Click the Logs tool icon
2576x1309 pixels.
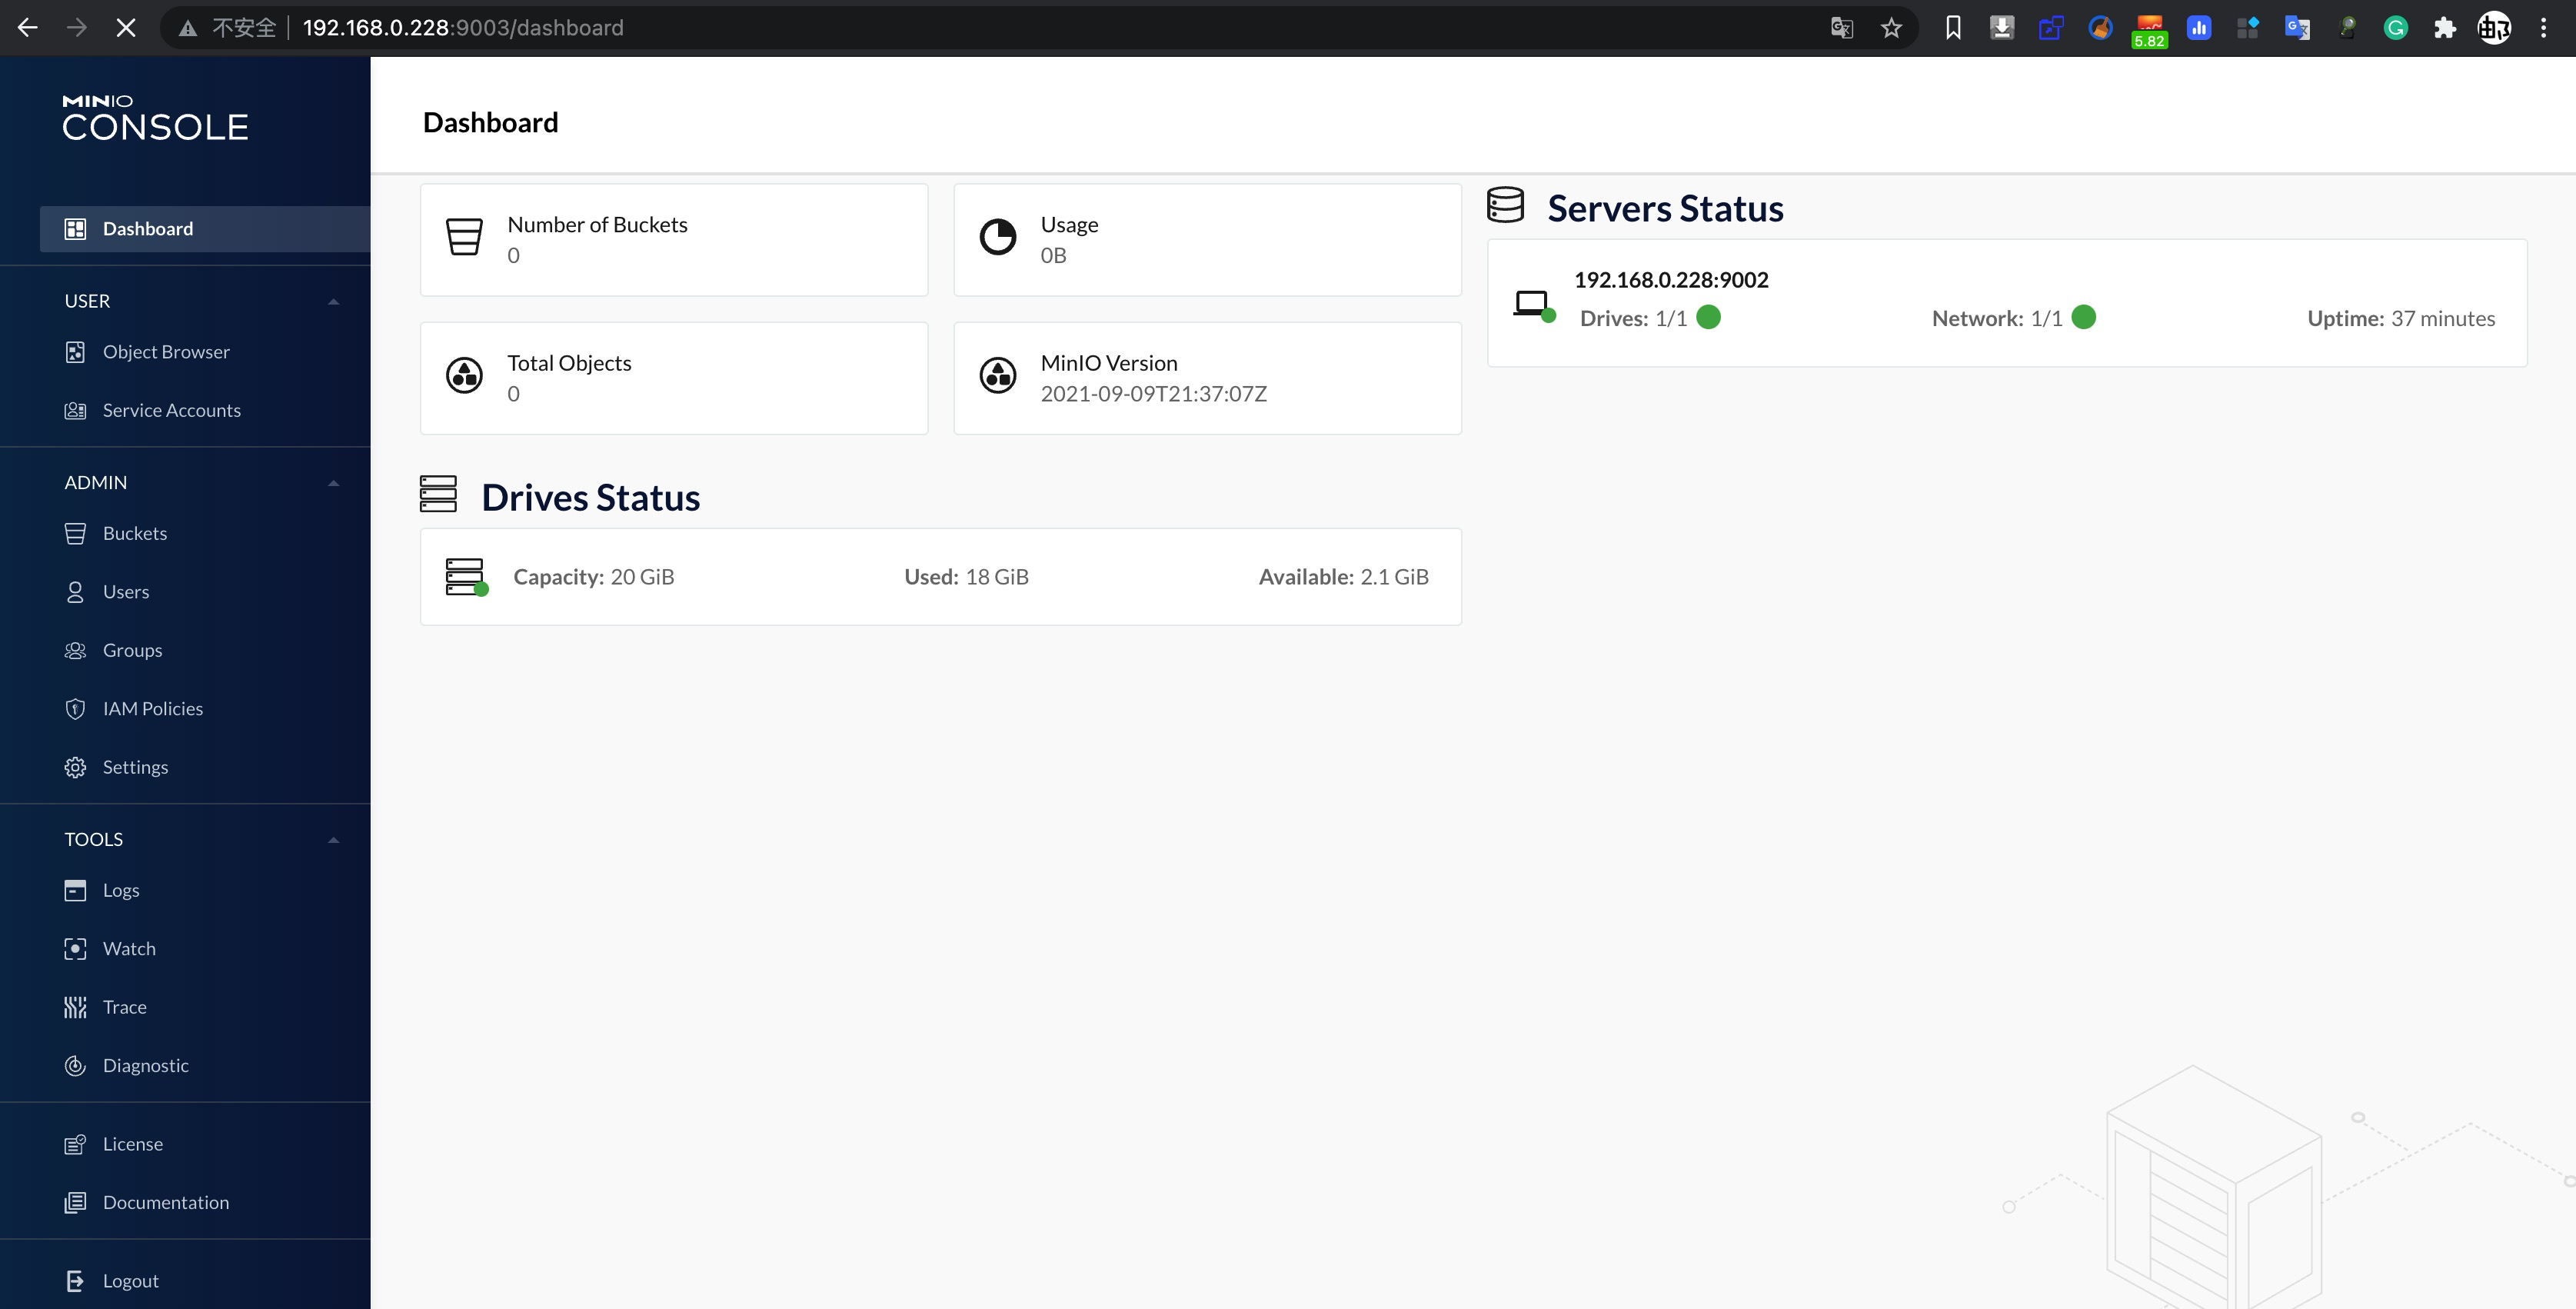[75, 890]
